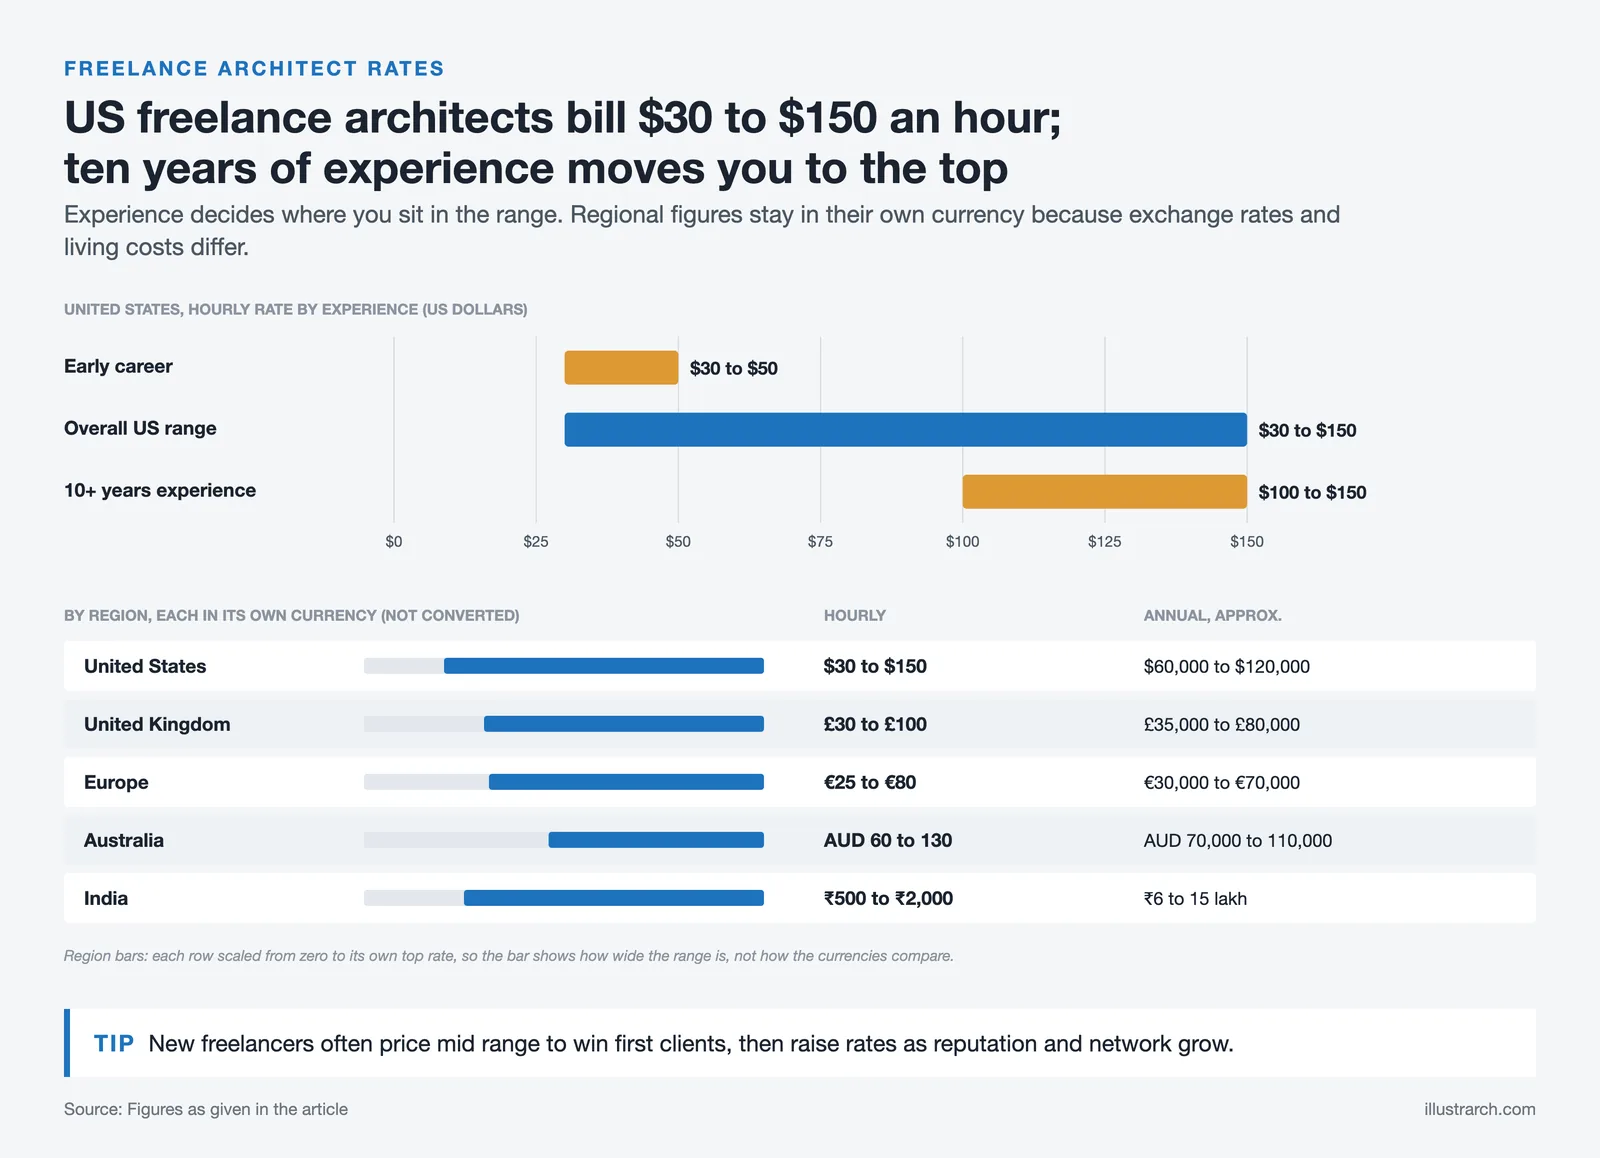Image resolution: width=1600 pixels, height=1158 pixels.
Task: Click the 'HOURLY' column header
Action: click(x=855, y=615)
